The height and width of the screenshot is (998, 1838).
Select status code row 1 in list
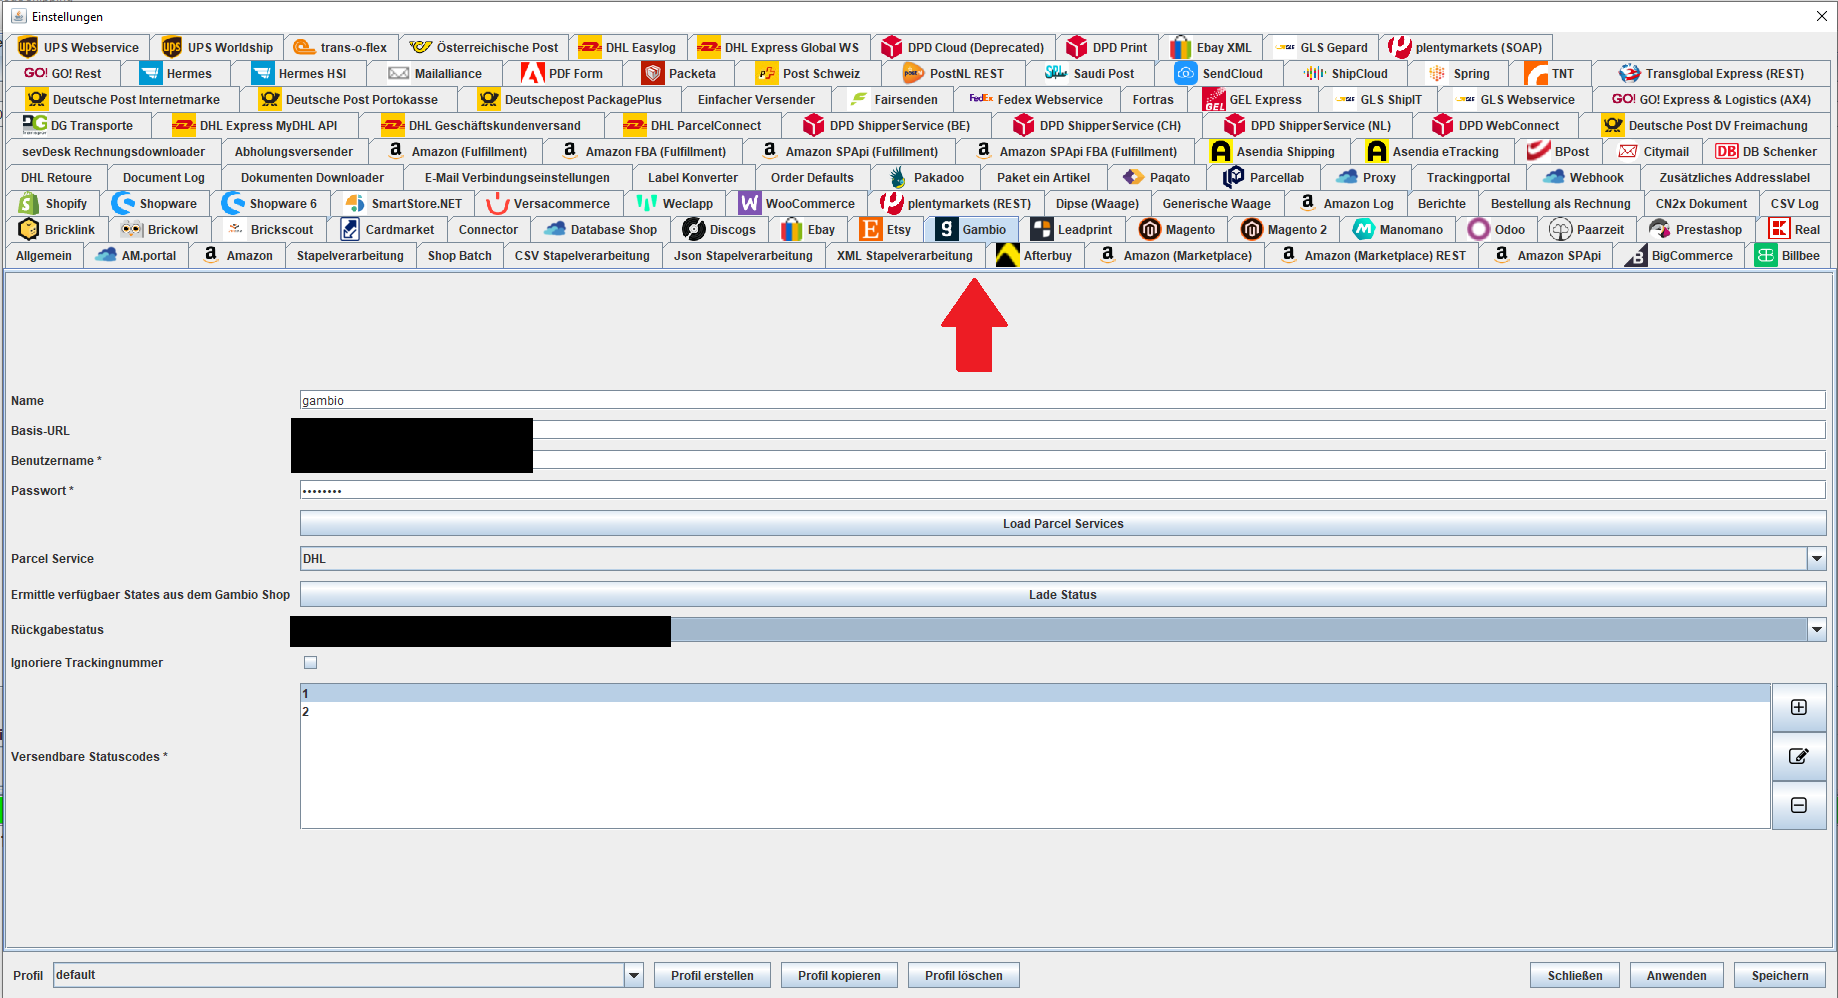(x=1035, y=693)
